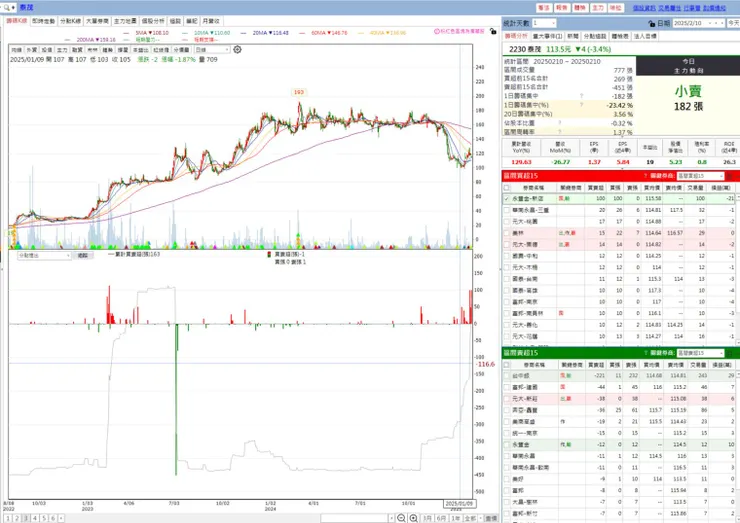Click the 今天 button next to date
The height and width of the screenshot is (523, 740).
(733, 23)
